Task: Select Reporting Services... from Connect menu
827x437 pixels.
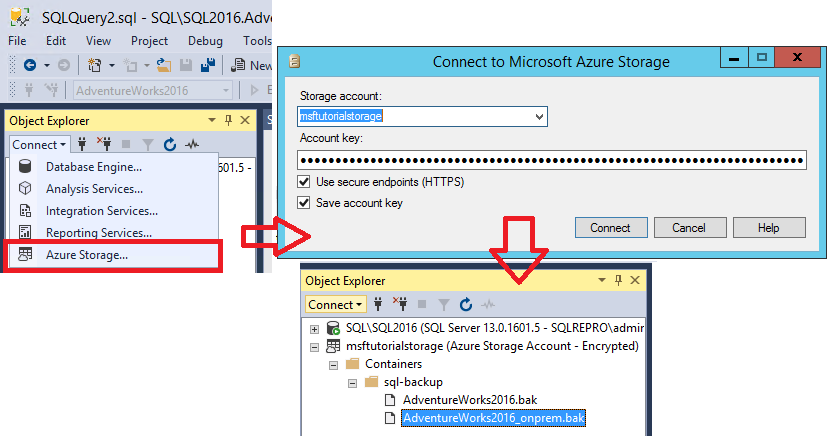Action: [x=113, y=232]
